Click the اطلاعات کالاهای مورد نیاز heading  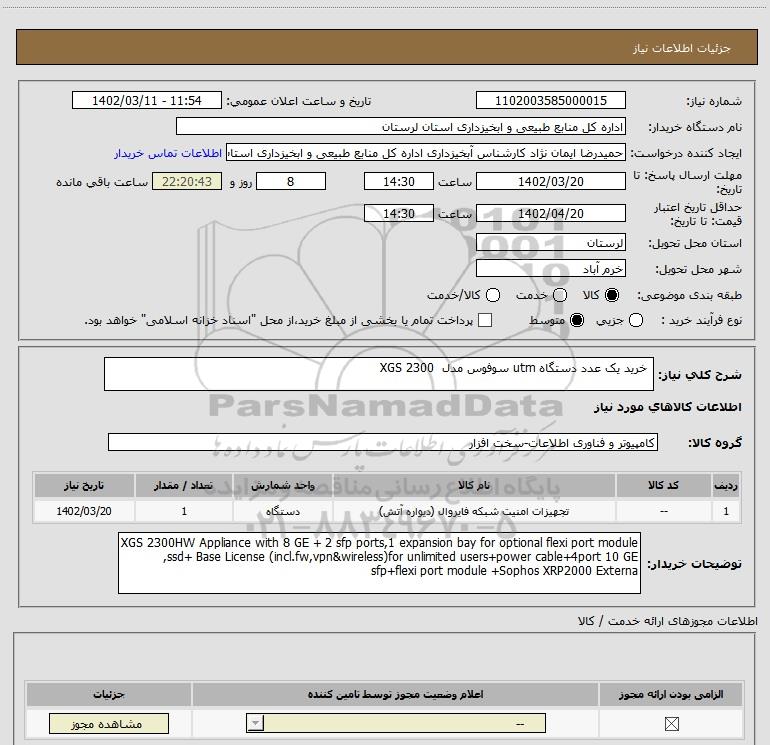pos(667,407)
